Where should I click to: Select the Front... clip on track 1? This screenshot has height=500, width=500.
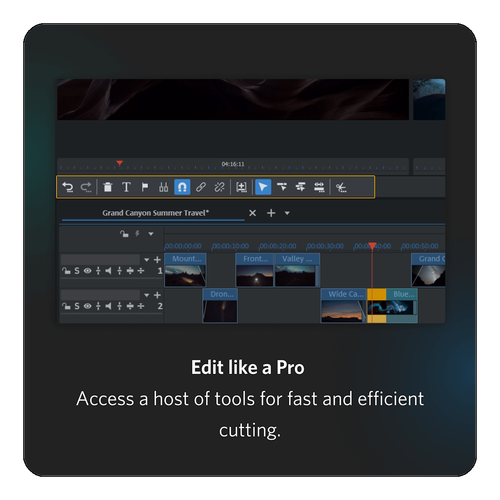click(x=255, y=270)
